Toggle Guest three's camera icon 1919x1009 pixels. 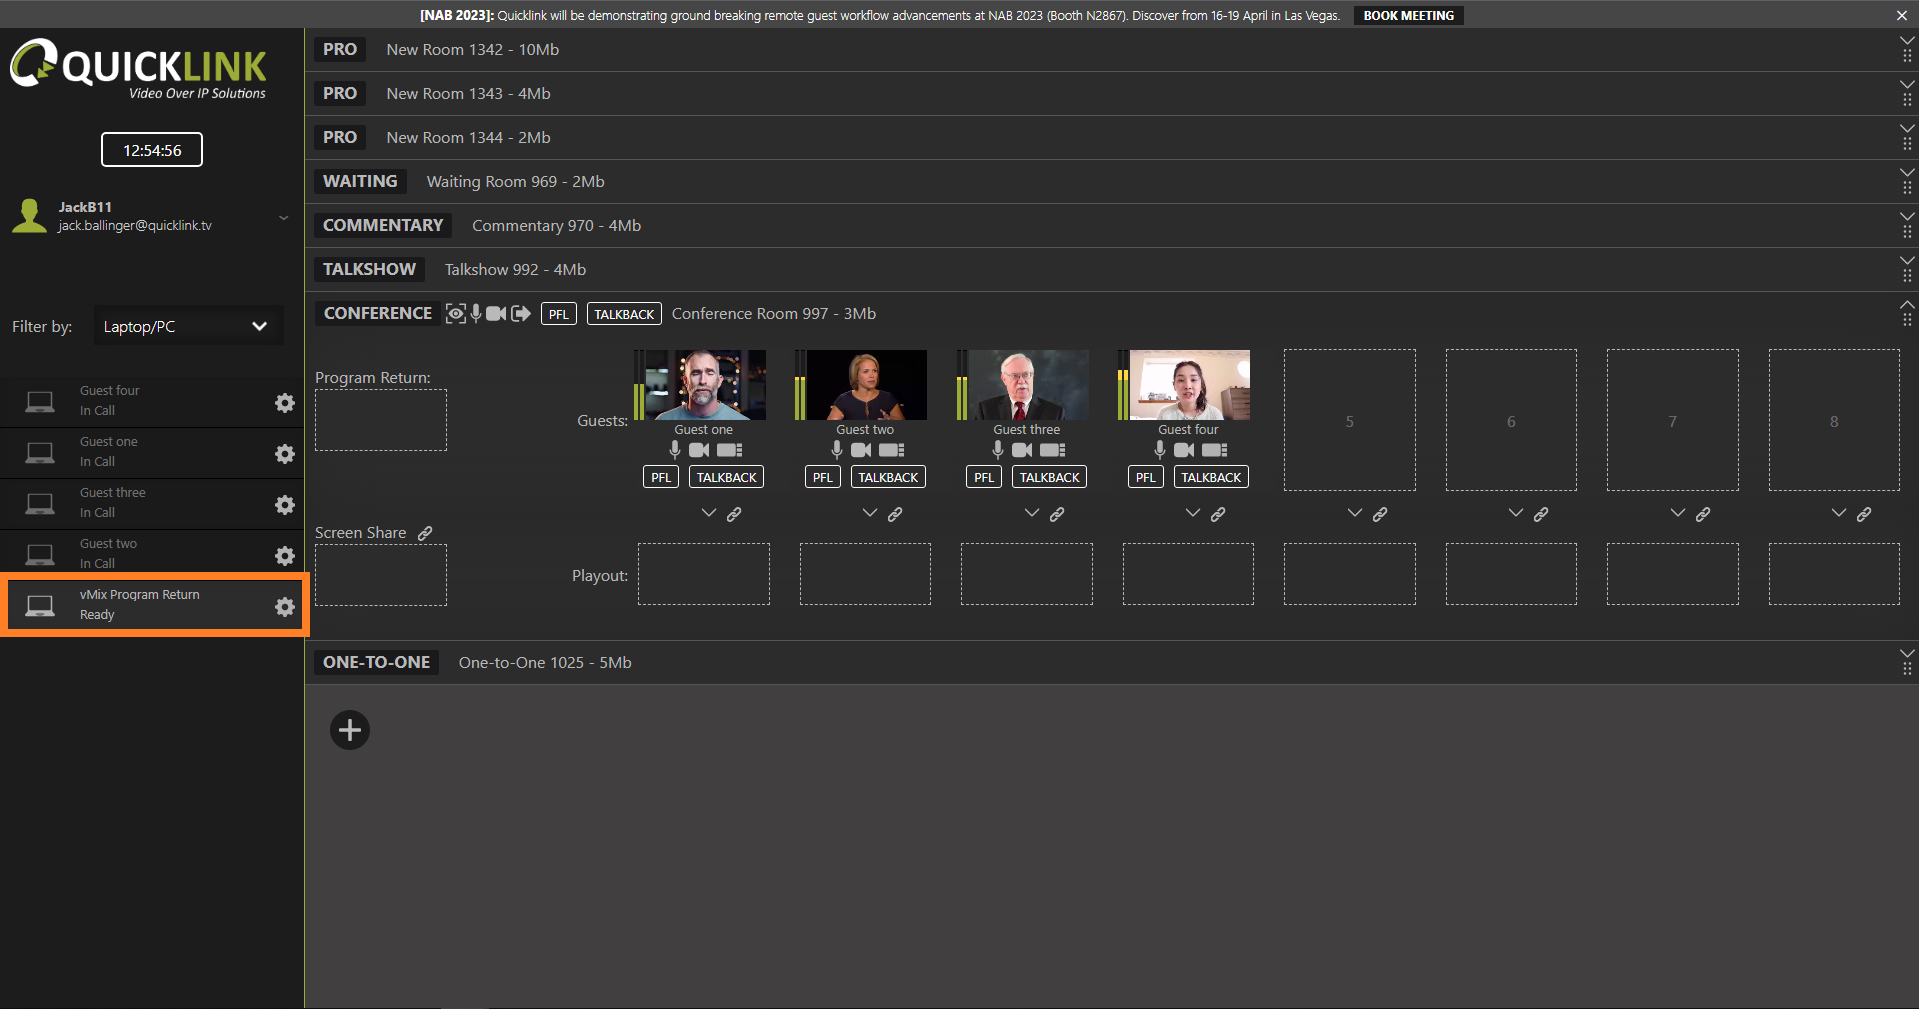point(1022,450)
